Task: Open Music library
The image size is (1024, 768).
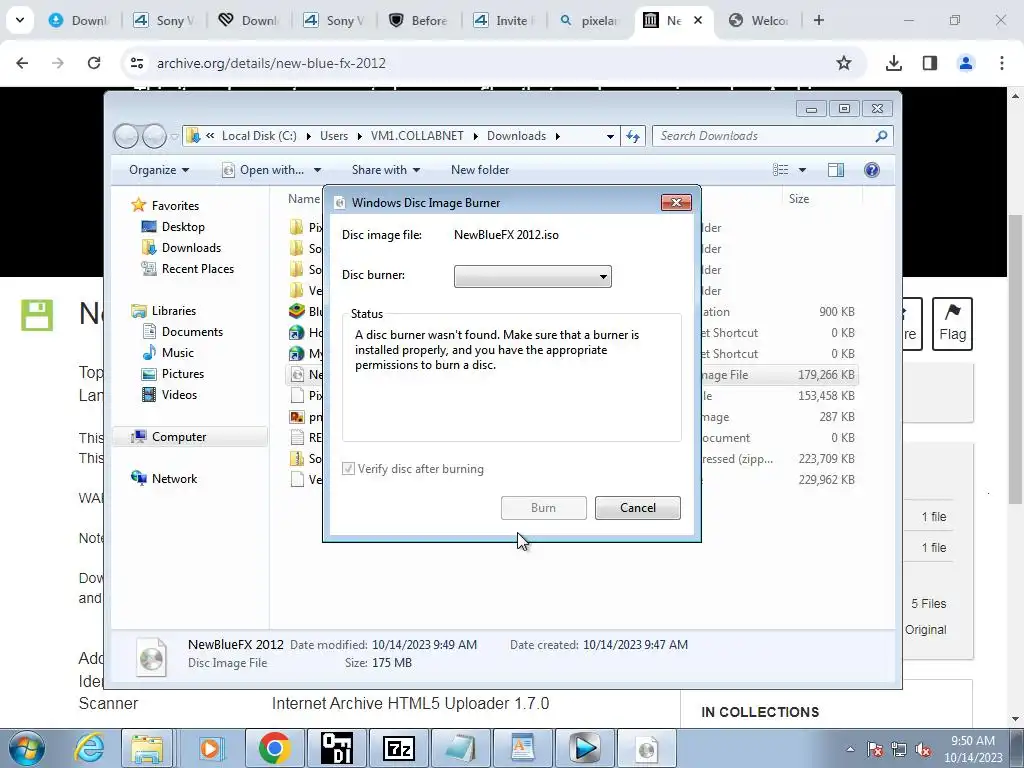Action: pos(178,353)
